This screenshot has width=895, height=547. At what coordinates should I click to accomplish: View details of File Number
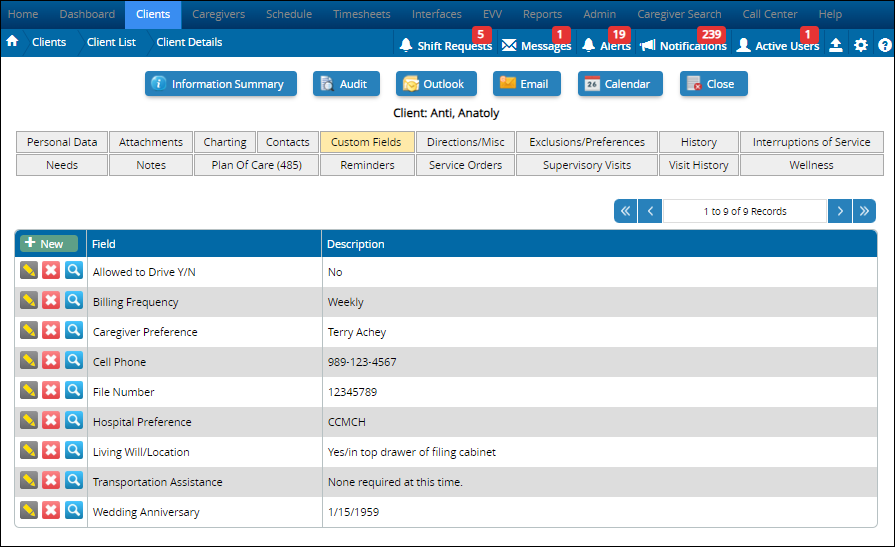[74, 390]
